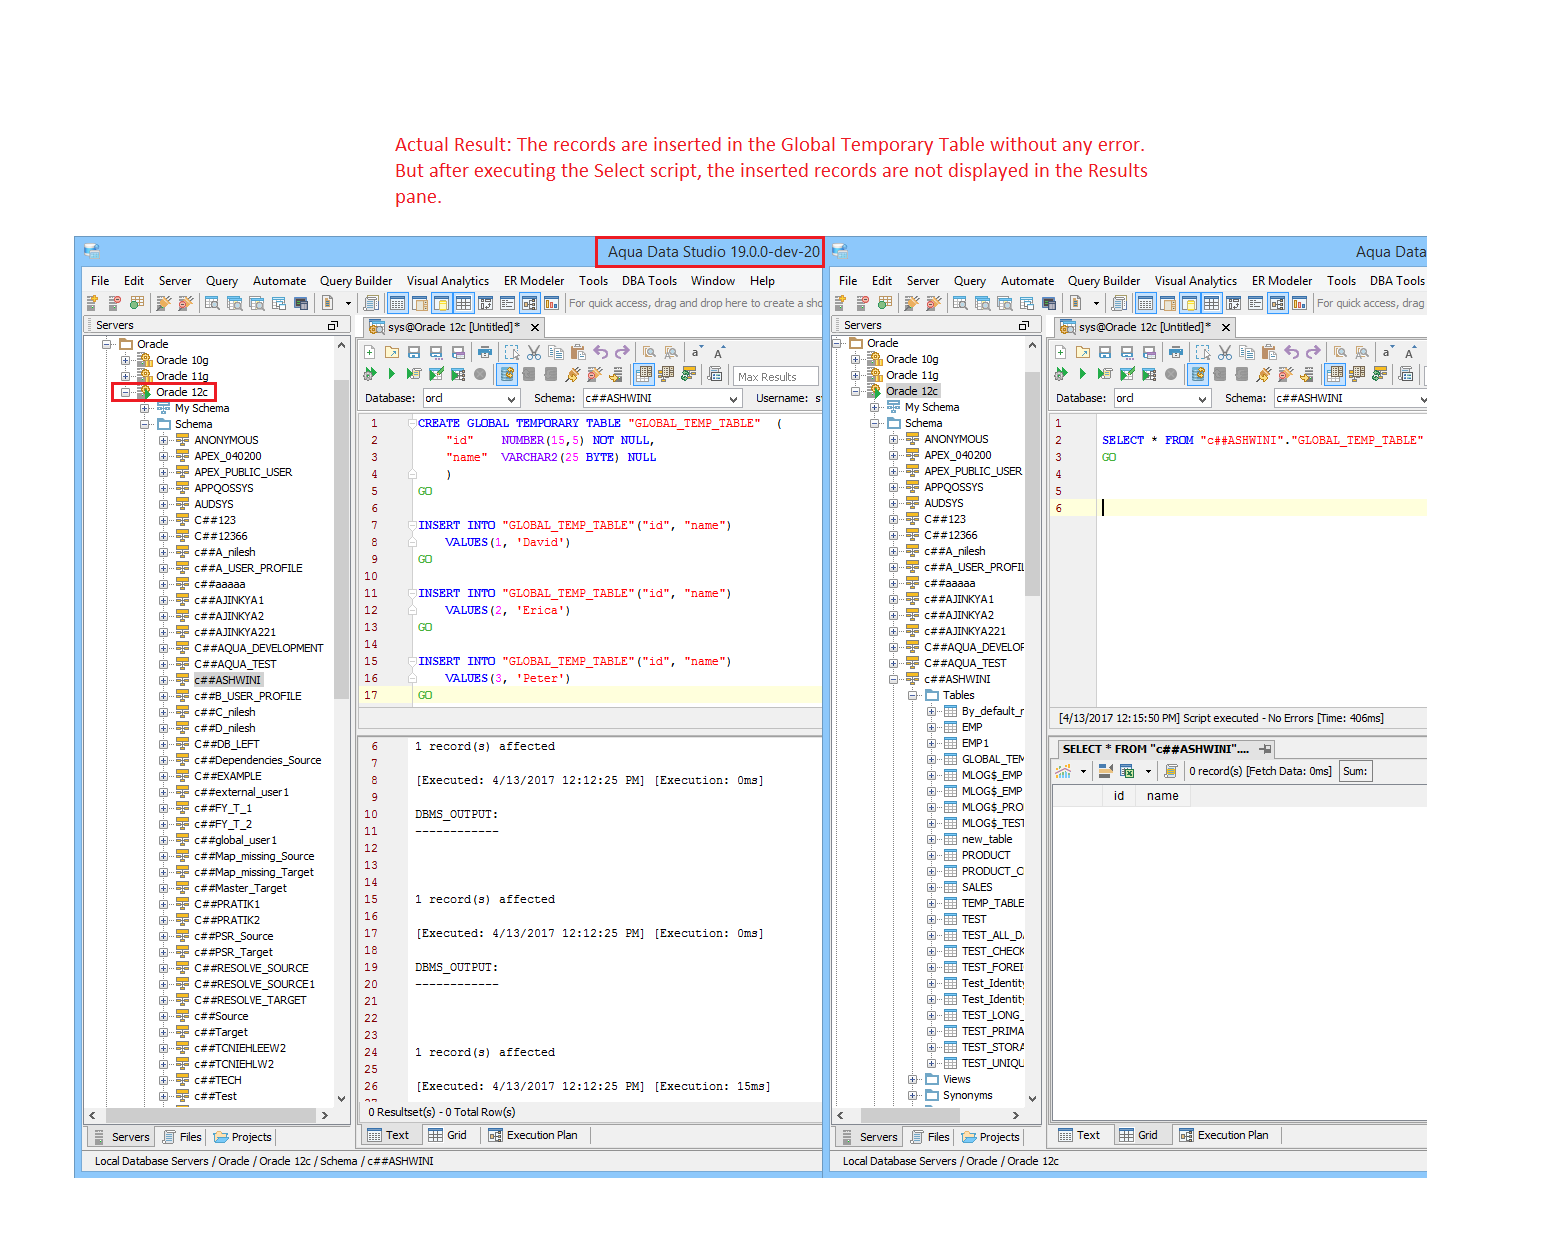The image size is (1562, 1242).
Task: Close the sys@Oracle 12c tab in left window
Action: 535,327
